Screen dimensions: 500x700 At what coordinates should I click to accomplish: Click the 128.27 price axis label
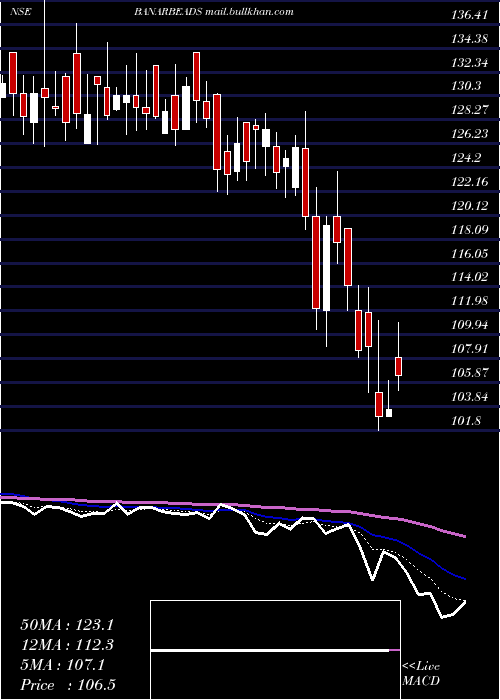point(469,110)
